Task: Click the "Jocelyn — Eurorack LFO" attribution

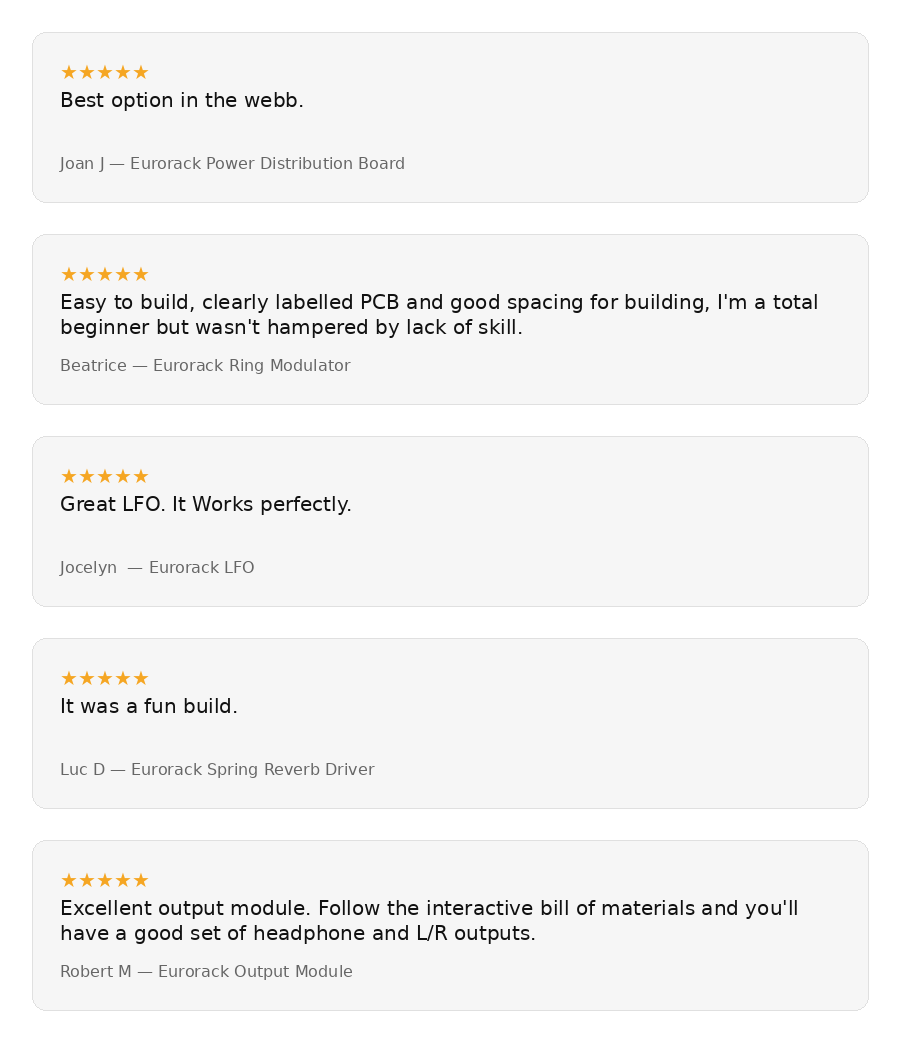Action: click(157, 568)
